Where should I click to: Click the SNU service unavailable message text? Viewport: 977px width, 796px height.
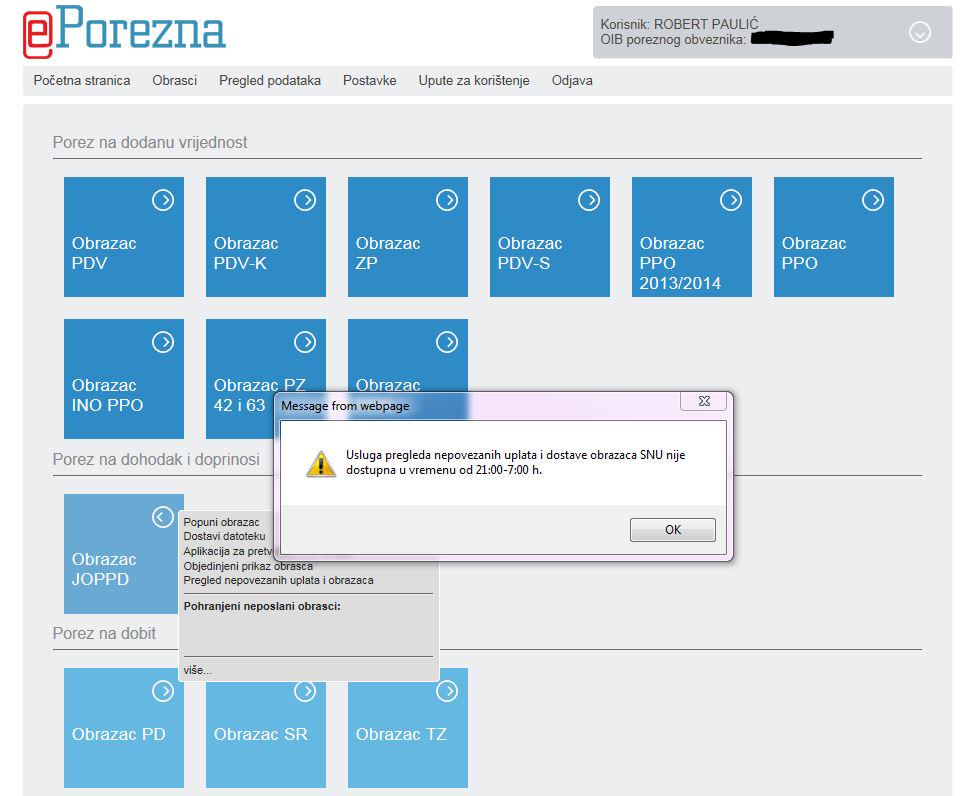point(515,462)
